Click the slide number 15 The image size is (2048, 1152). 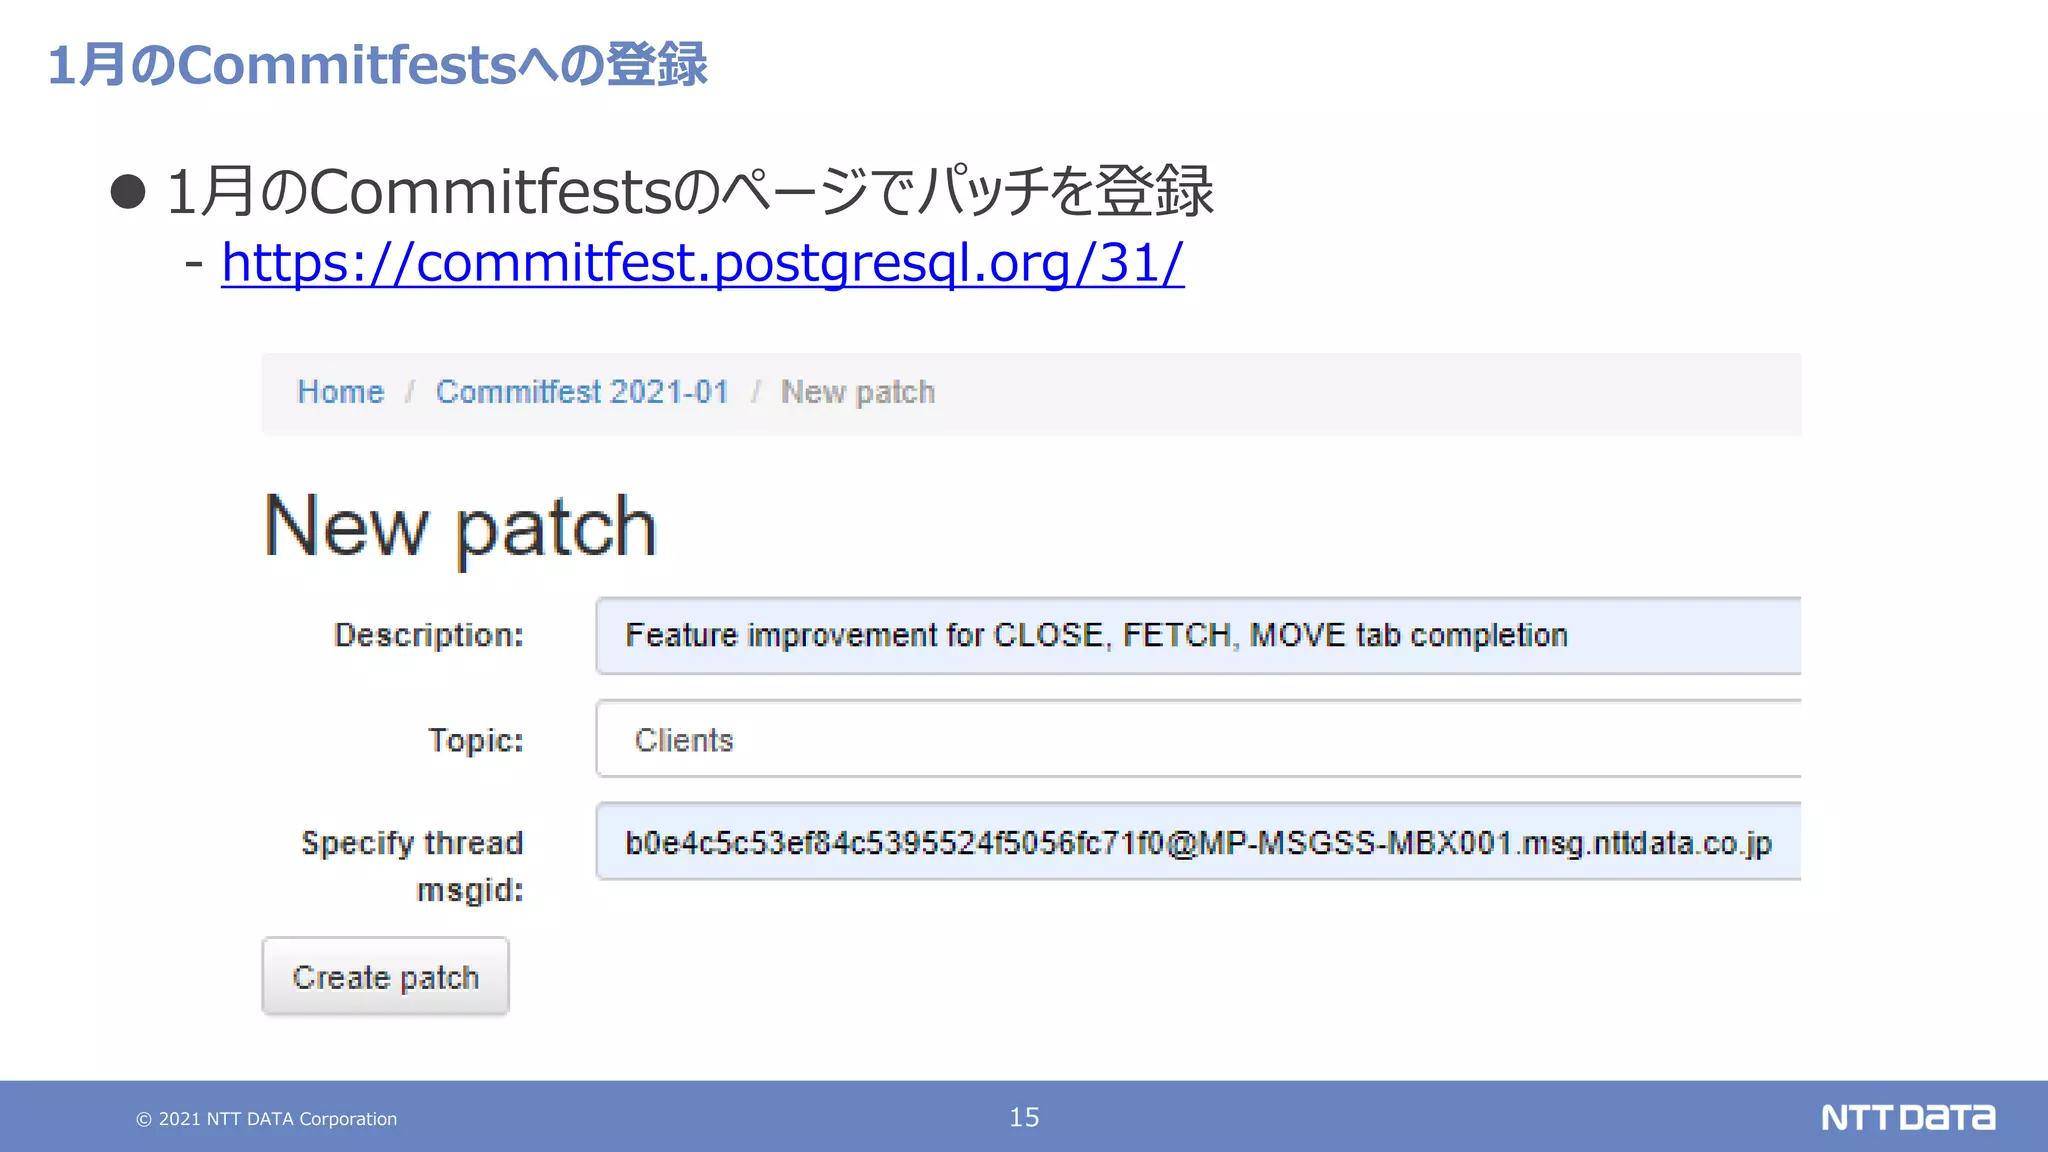click(x=1024, y=1117)
